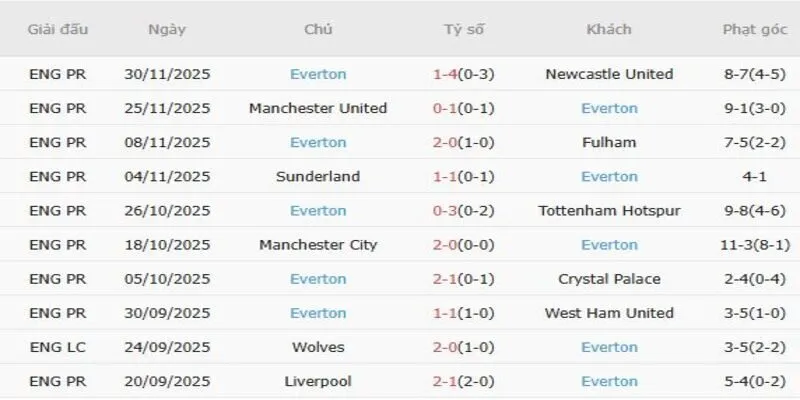Open the Manchester United team page
Image resolution: width=800 pixels, height=400 pixels.
click(x=318, y=108)
